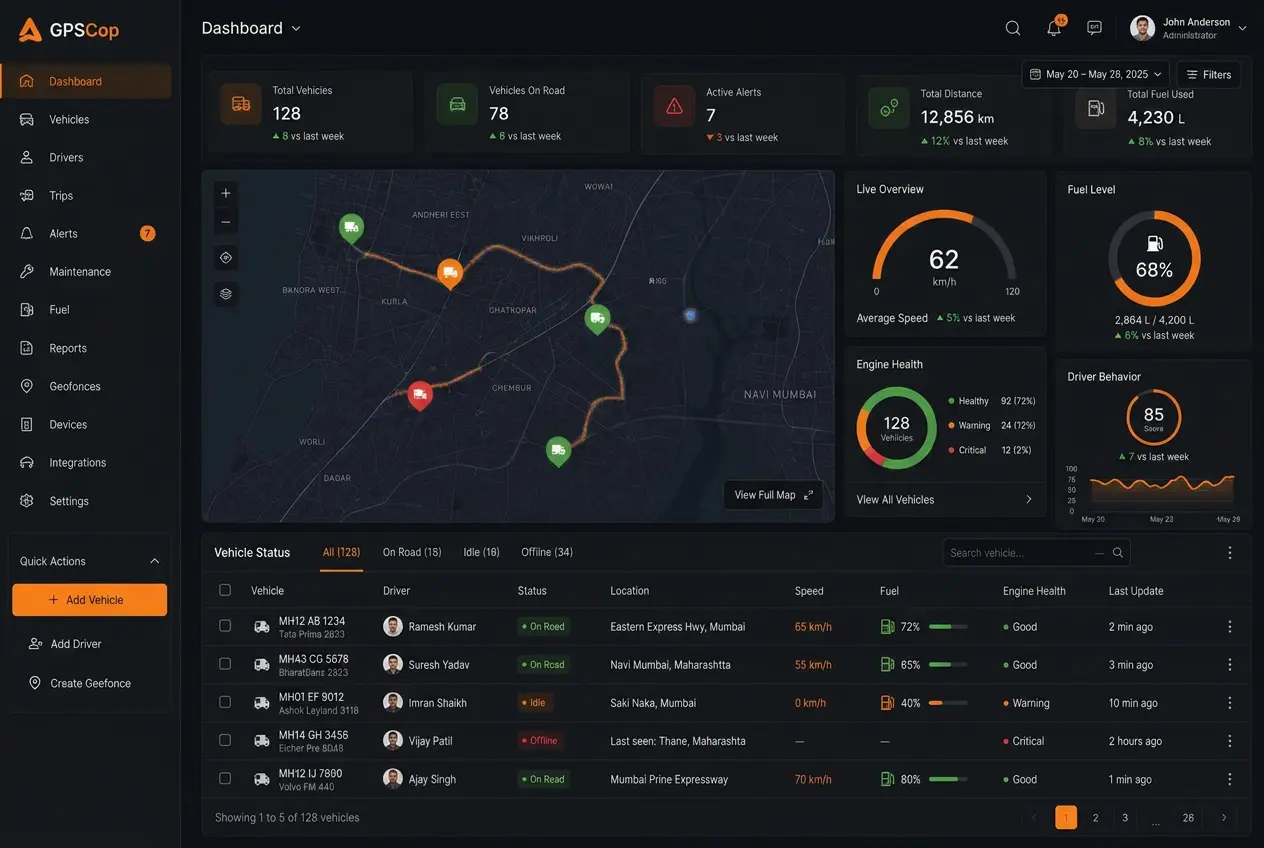This screenshot has width=1264, height=848.
Task: Open Geofences in sidebar
Action: click(x=86, y=386)
